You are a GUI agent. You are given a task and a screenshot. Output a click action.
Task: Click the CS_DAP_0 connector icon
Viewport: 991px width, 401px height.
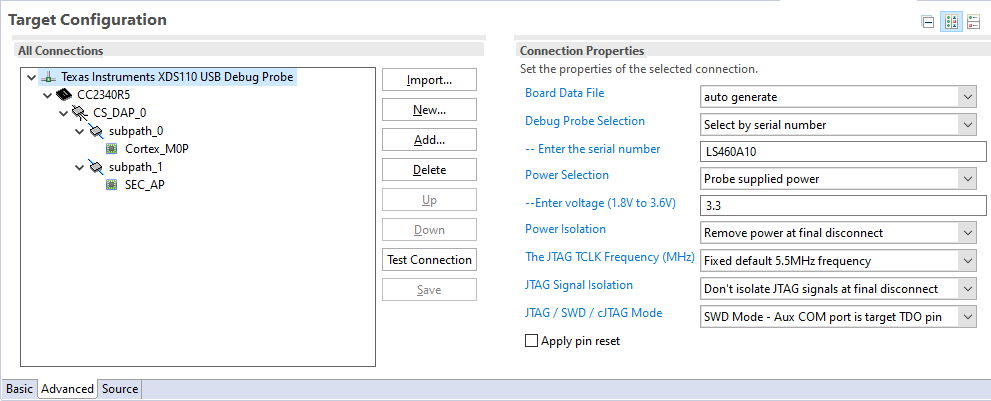81,113
